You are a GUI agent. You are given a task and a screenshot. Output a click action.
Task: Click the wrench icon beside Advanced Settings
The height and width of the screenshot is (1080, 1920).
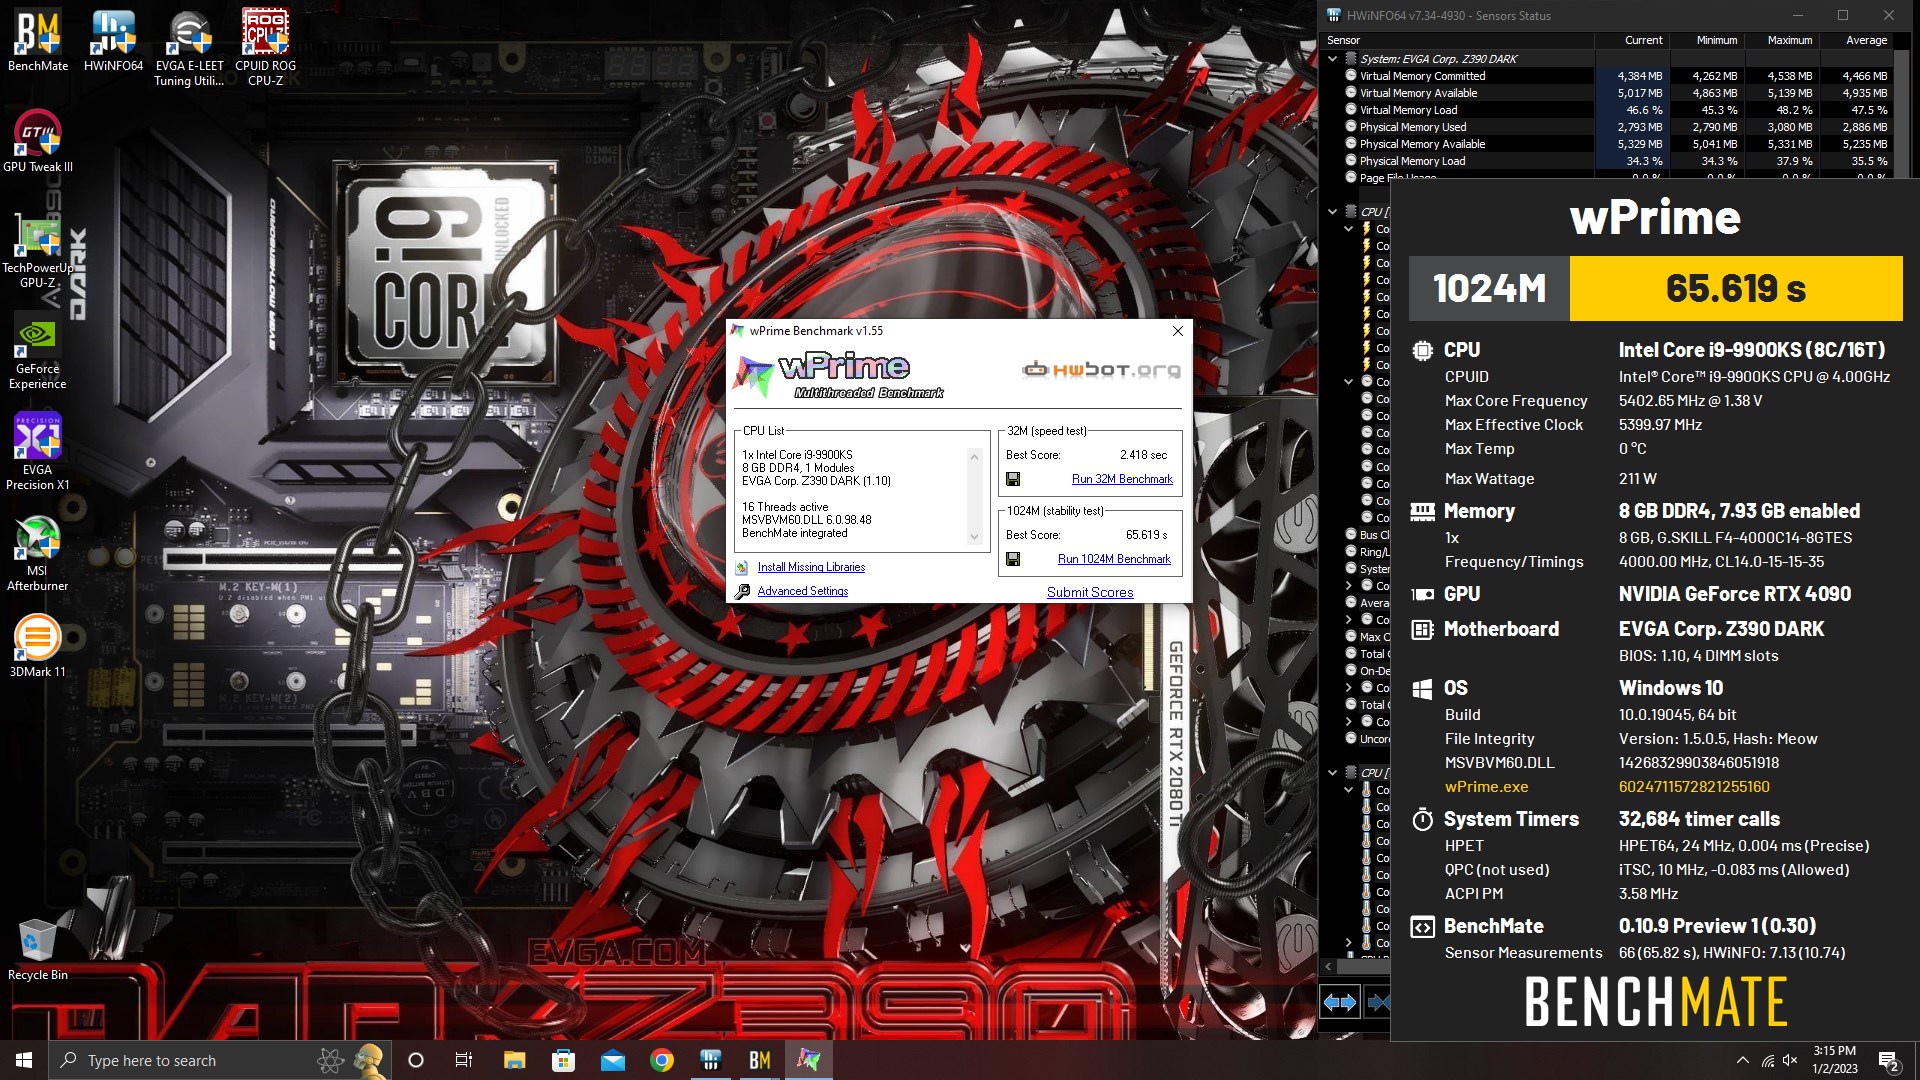(742, 591)
